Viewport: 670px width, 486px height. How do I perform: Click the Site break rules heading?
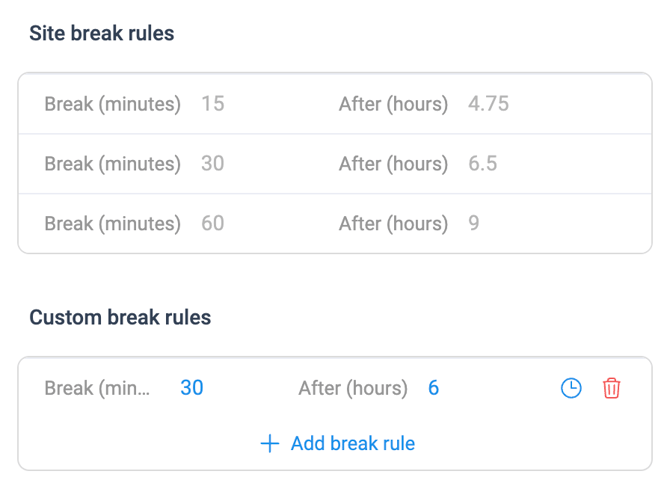pos(102,33)
